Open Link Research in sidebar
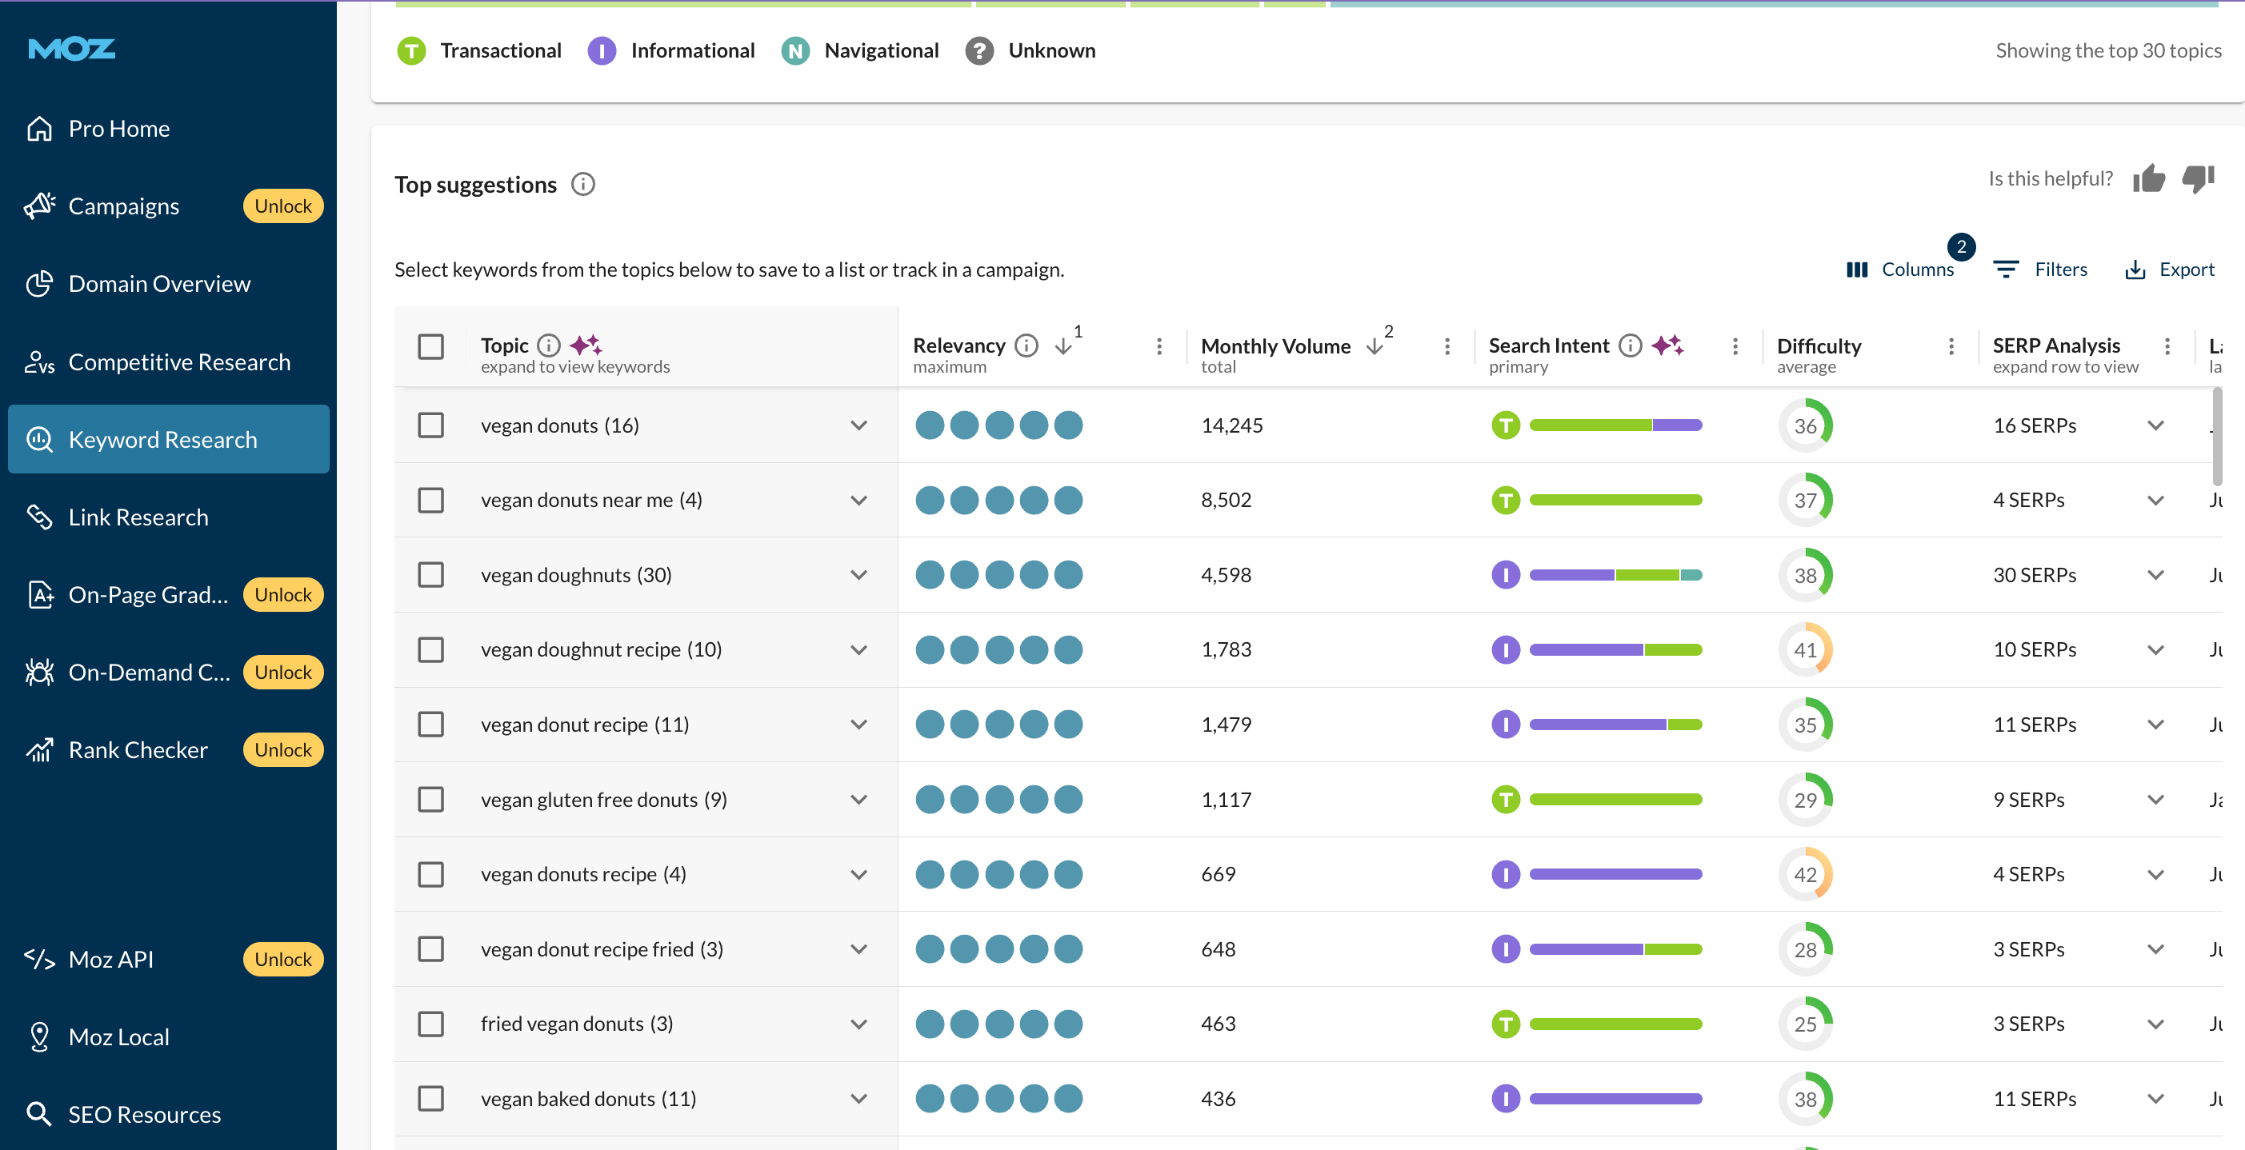Image resolution: width=2245 pixels, height=1150 pixels. pyautogui.click(x=168, y=517)
